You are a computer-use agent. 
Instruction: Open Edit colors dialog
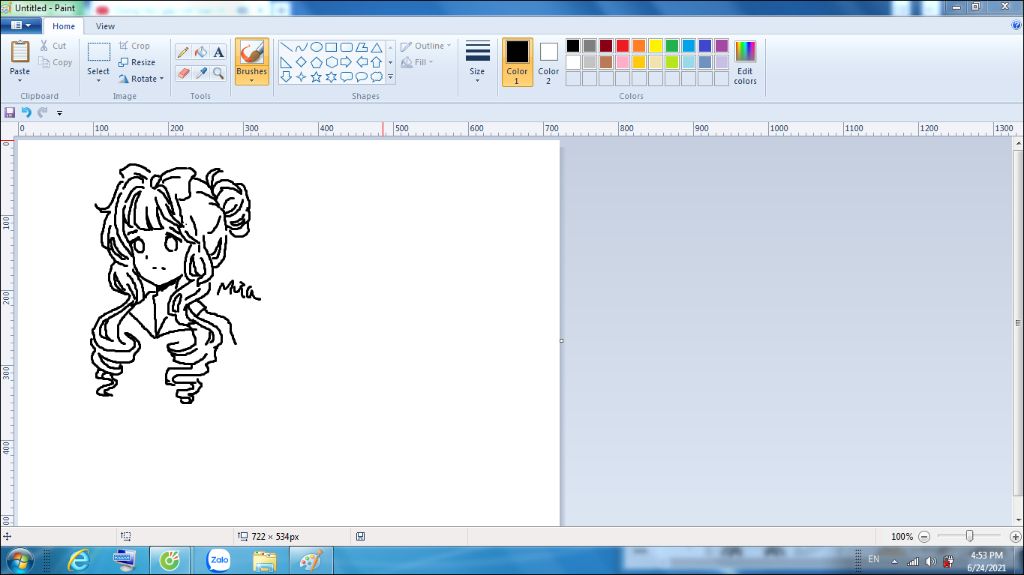[x=744, y=62]
